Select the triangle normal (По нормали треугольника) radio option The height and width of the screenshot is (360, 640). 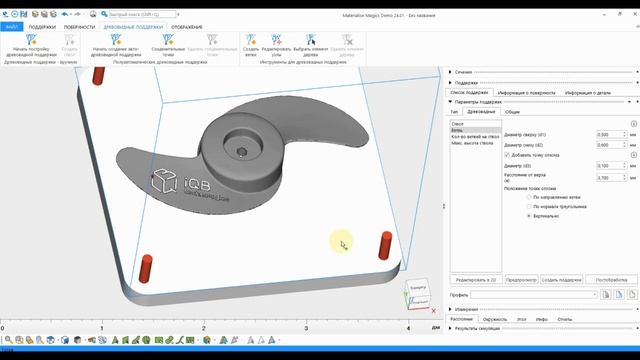(x=529, y=207)
